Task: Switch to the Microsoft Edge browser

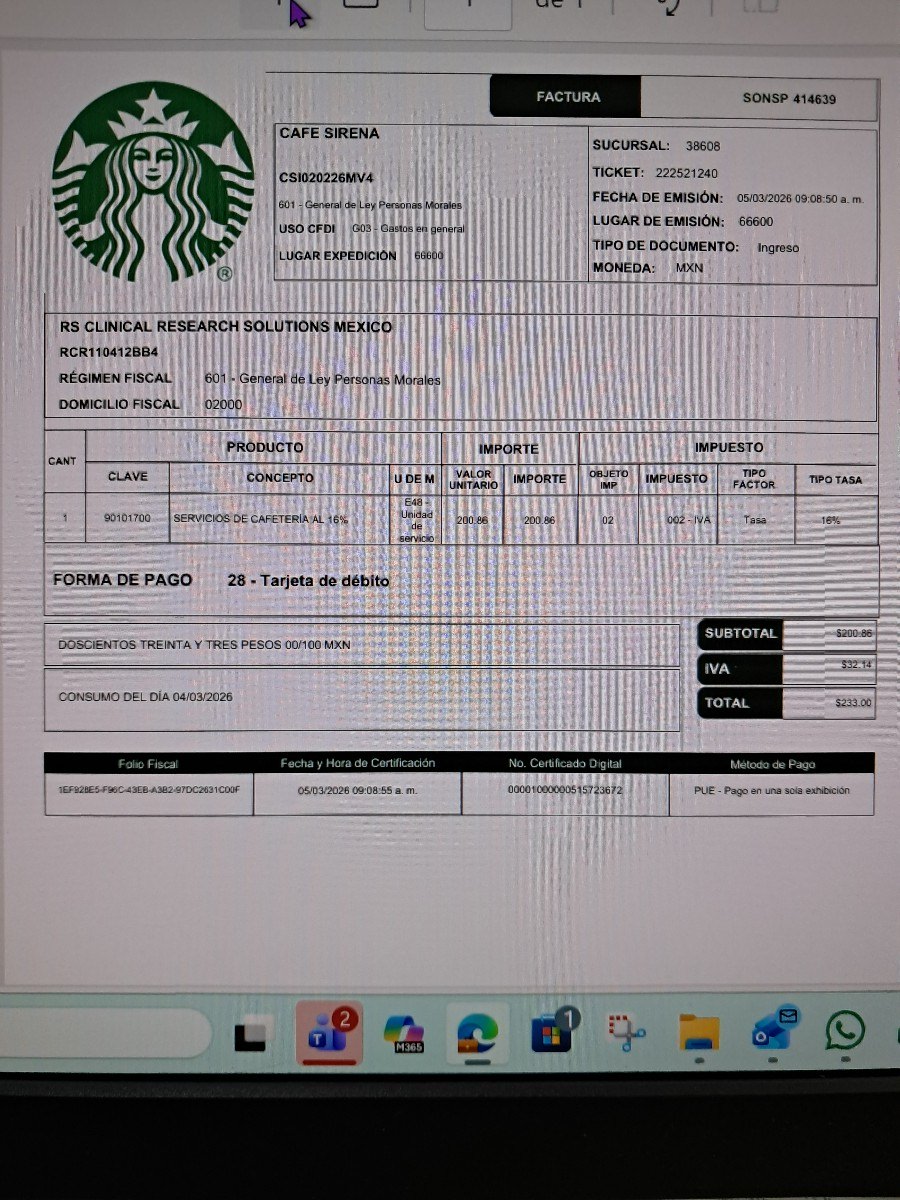Action: 477,1034
